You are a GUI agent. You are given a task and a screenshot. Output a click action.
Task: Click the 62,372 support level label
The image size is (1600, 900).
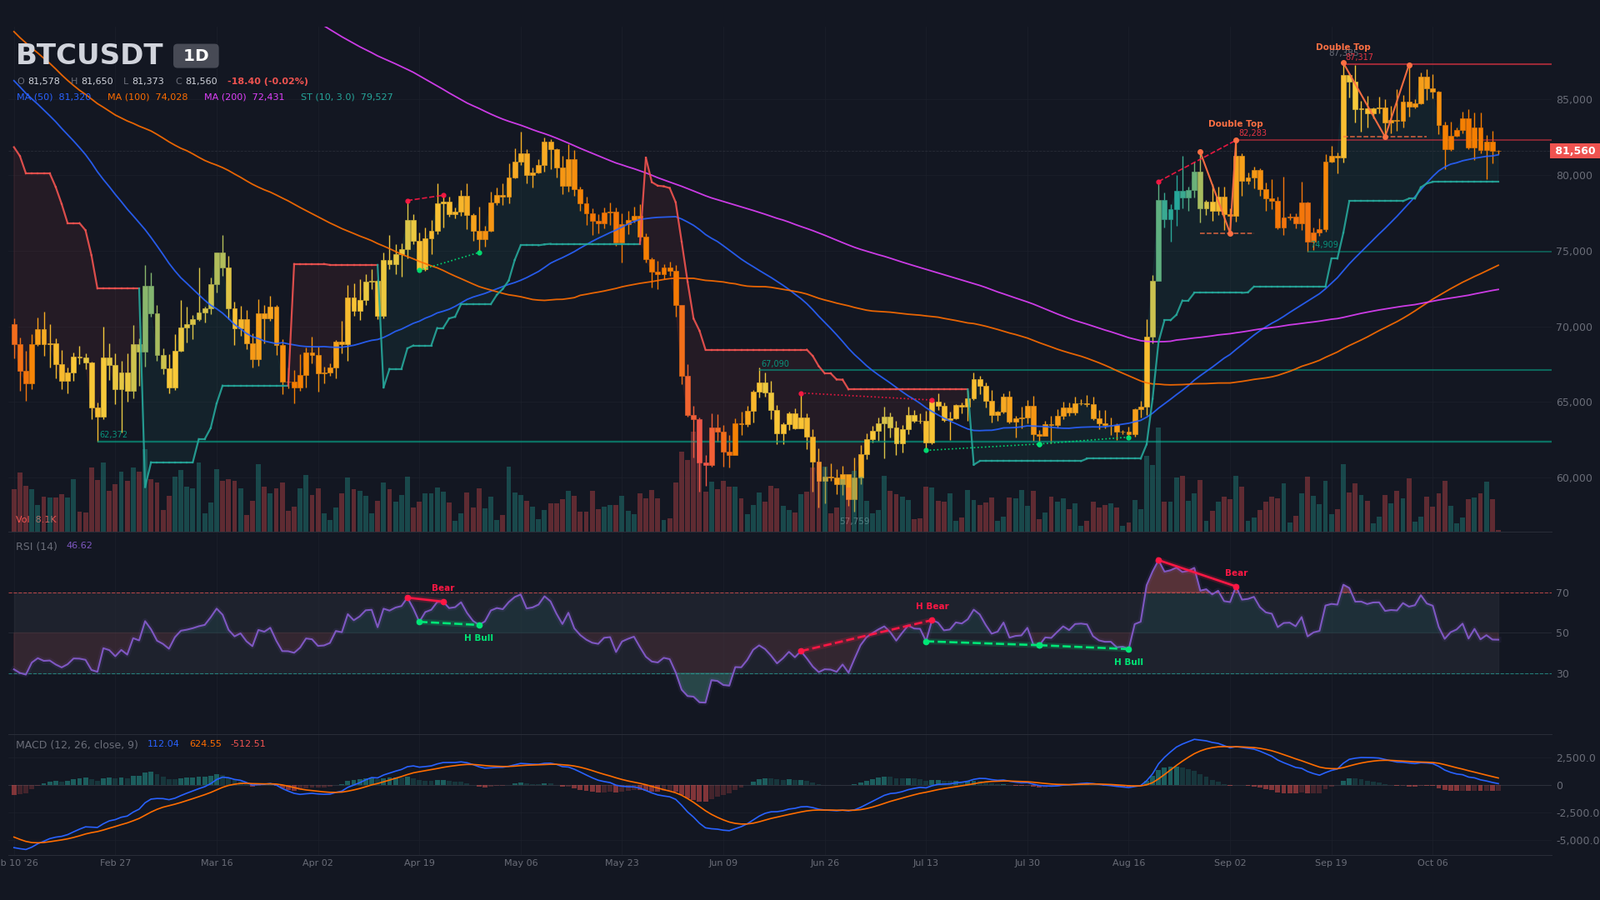pos(113,435)
